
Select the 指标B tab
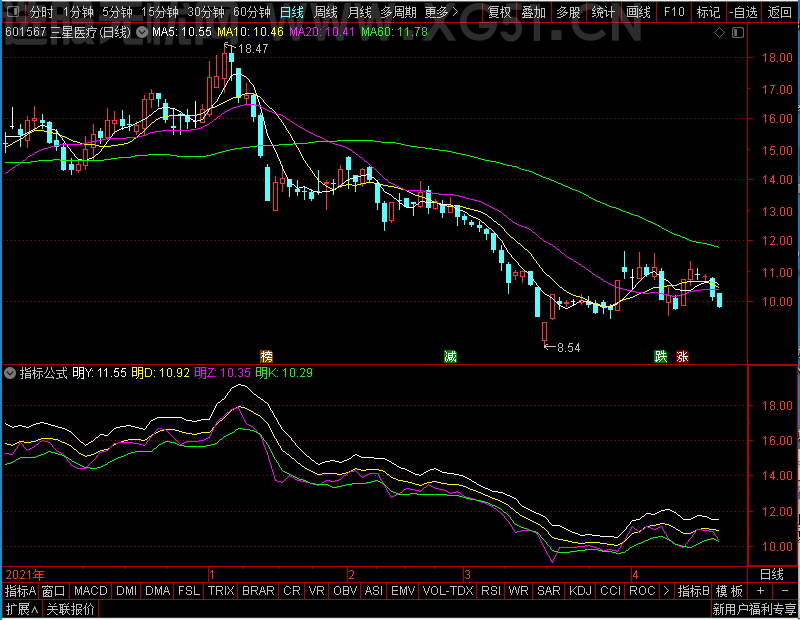(693, 591)
